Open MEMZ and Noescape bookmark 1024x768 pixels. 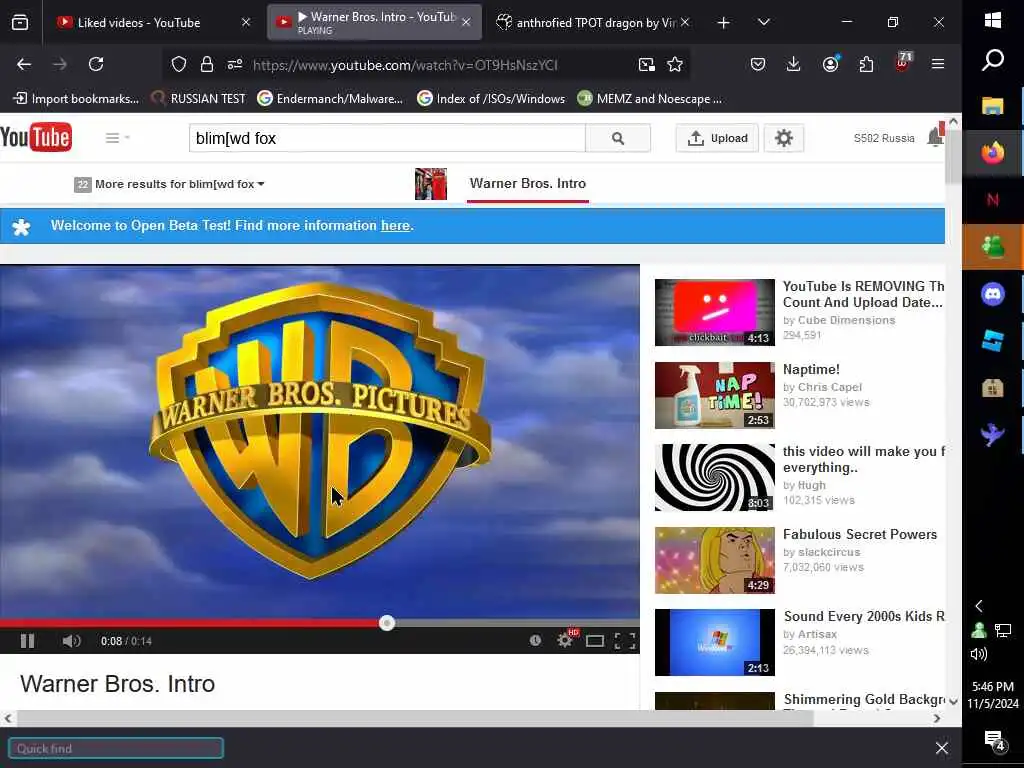point(650,99)
